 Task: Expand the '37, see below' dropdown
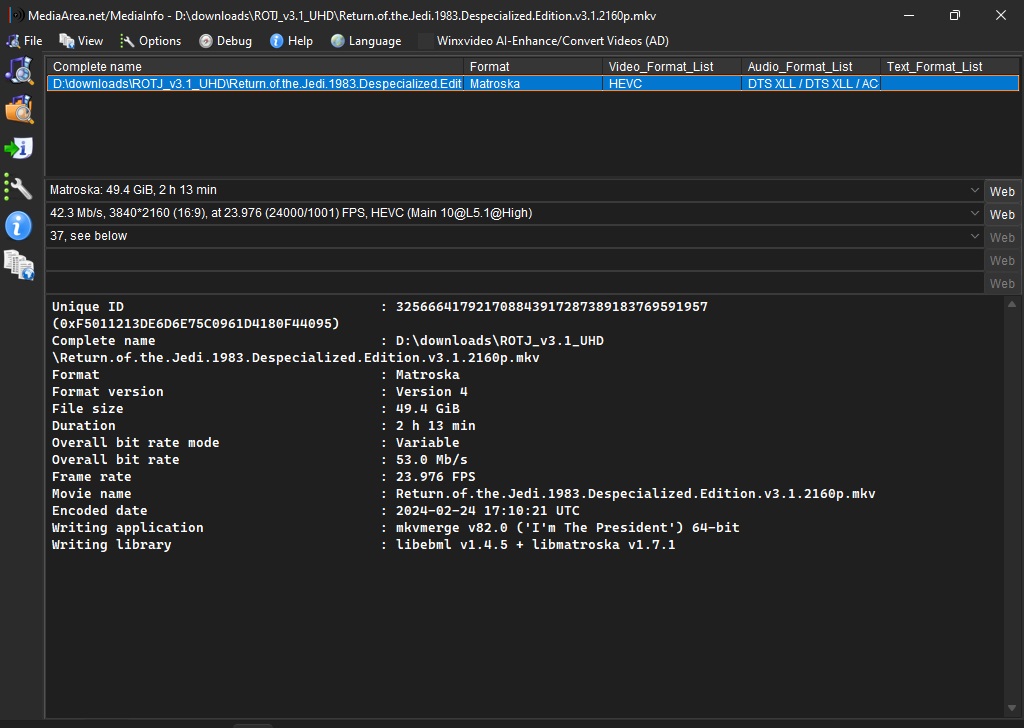click(975, 236)
